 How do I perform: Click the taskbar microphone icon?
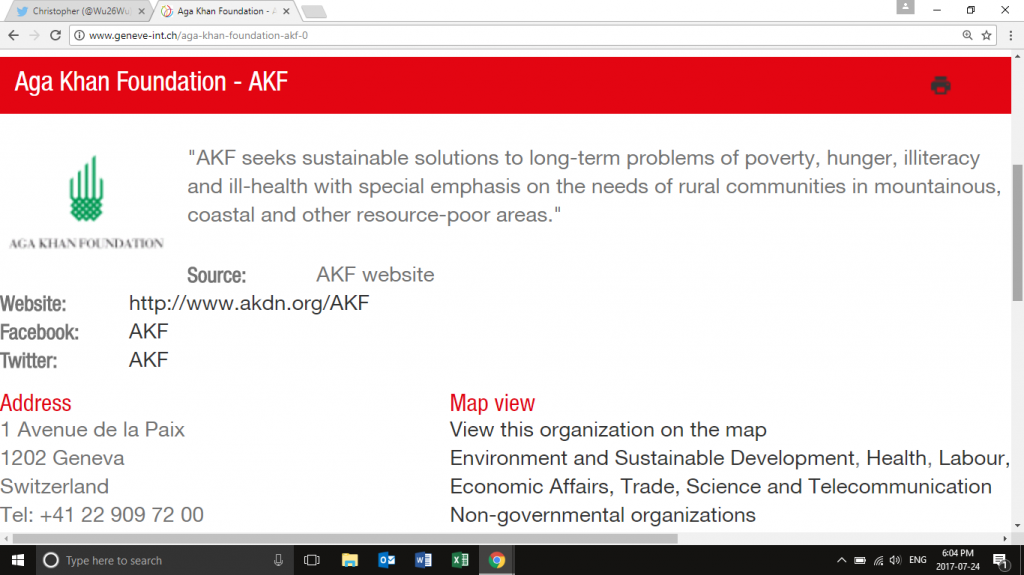278,560
